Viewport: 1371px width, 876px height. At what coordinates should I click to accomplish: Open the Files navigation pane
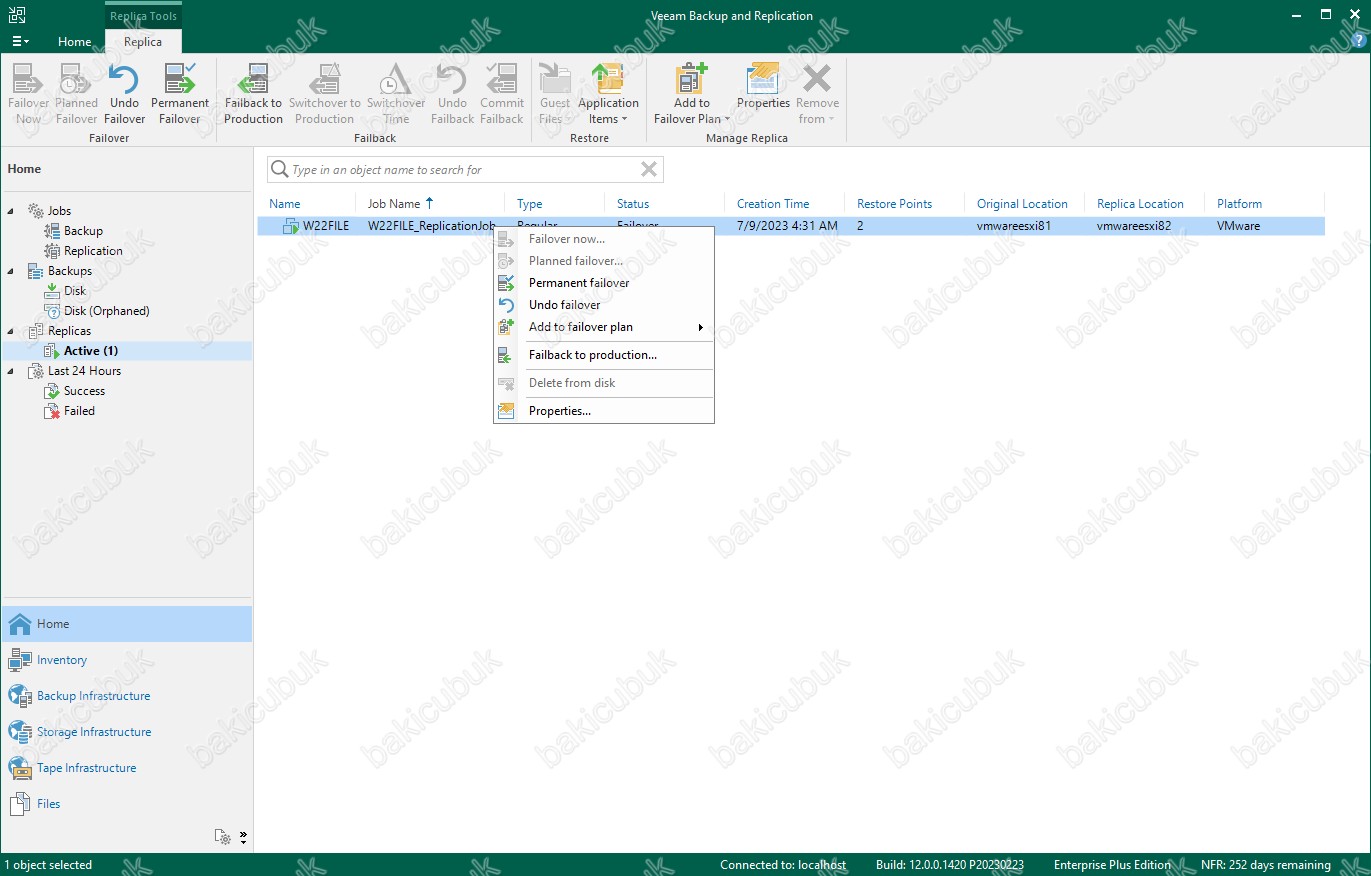click(x=127, y=804)
